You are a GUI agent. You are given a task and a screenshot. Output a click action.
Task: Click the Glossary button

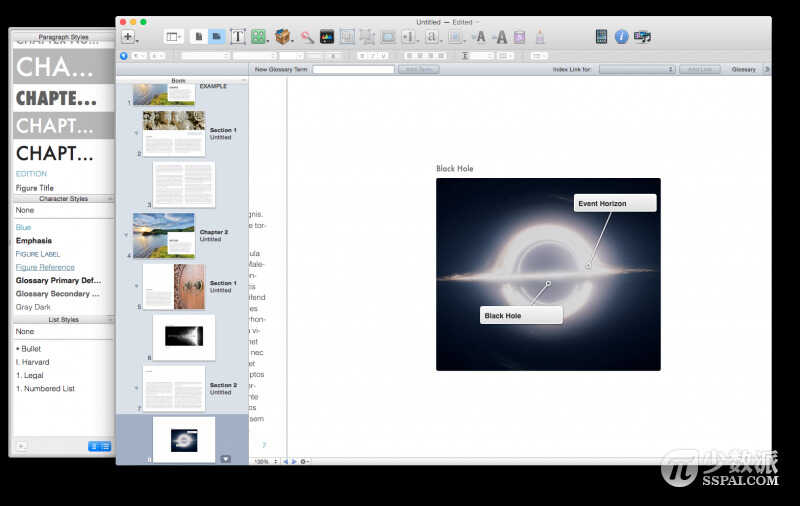pos(743,69)
